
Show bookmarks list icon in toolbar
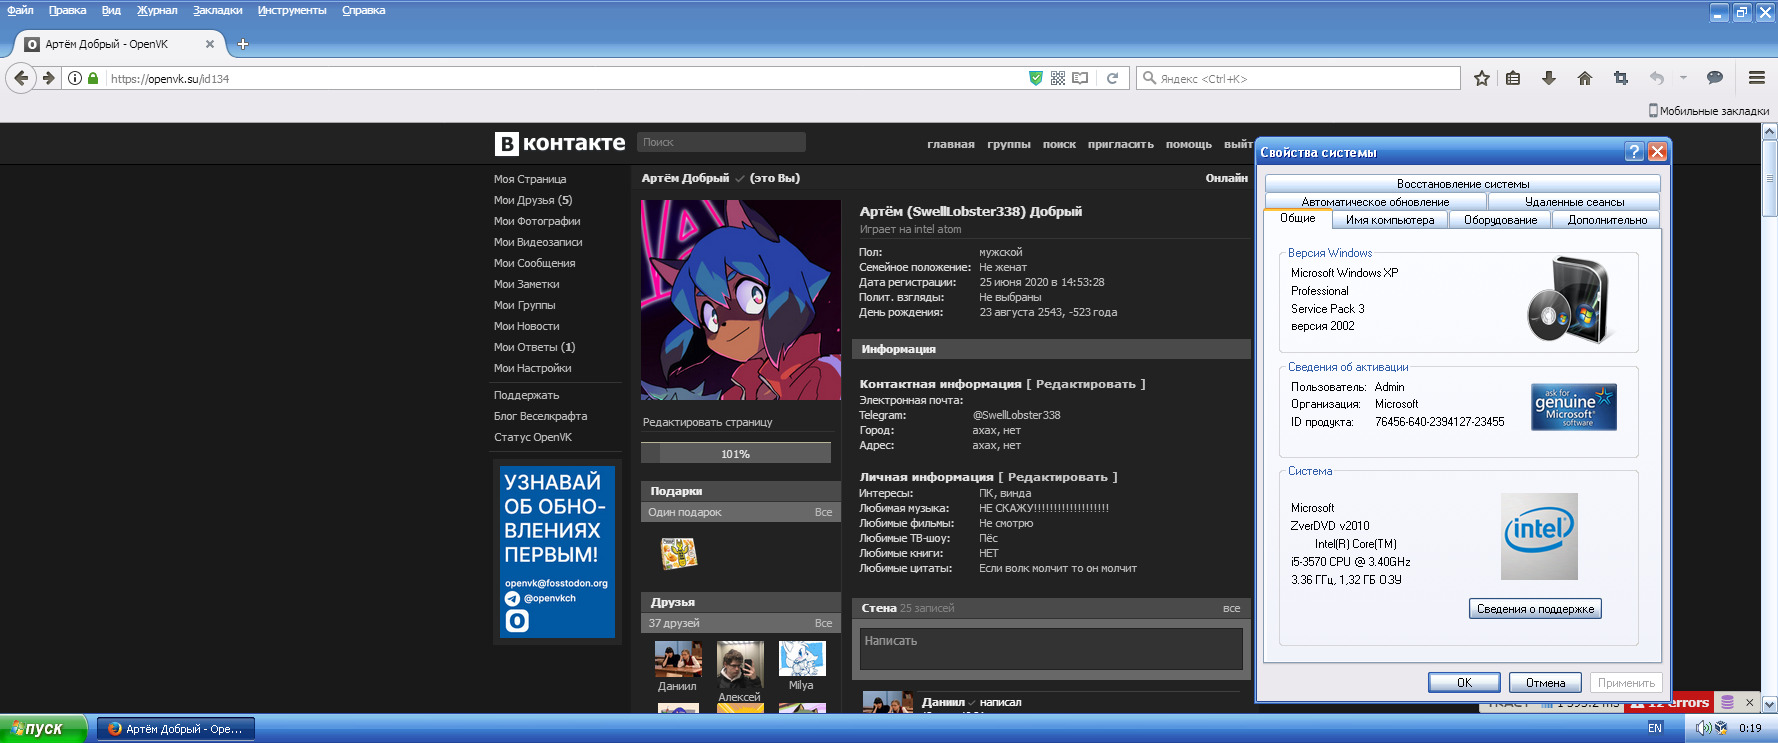pyautogui.click(x=1513, y=78)
